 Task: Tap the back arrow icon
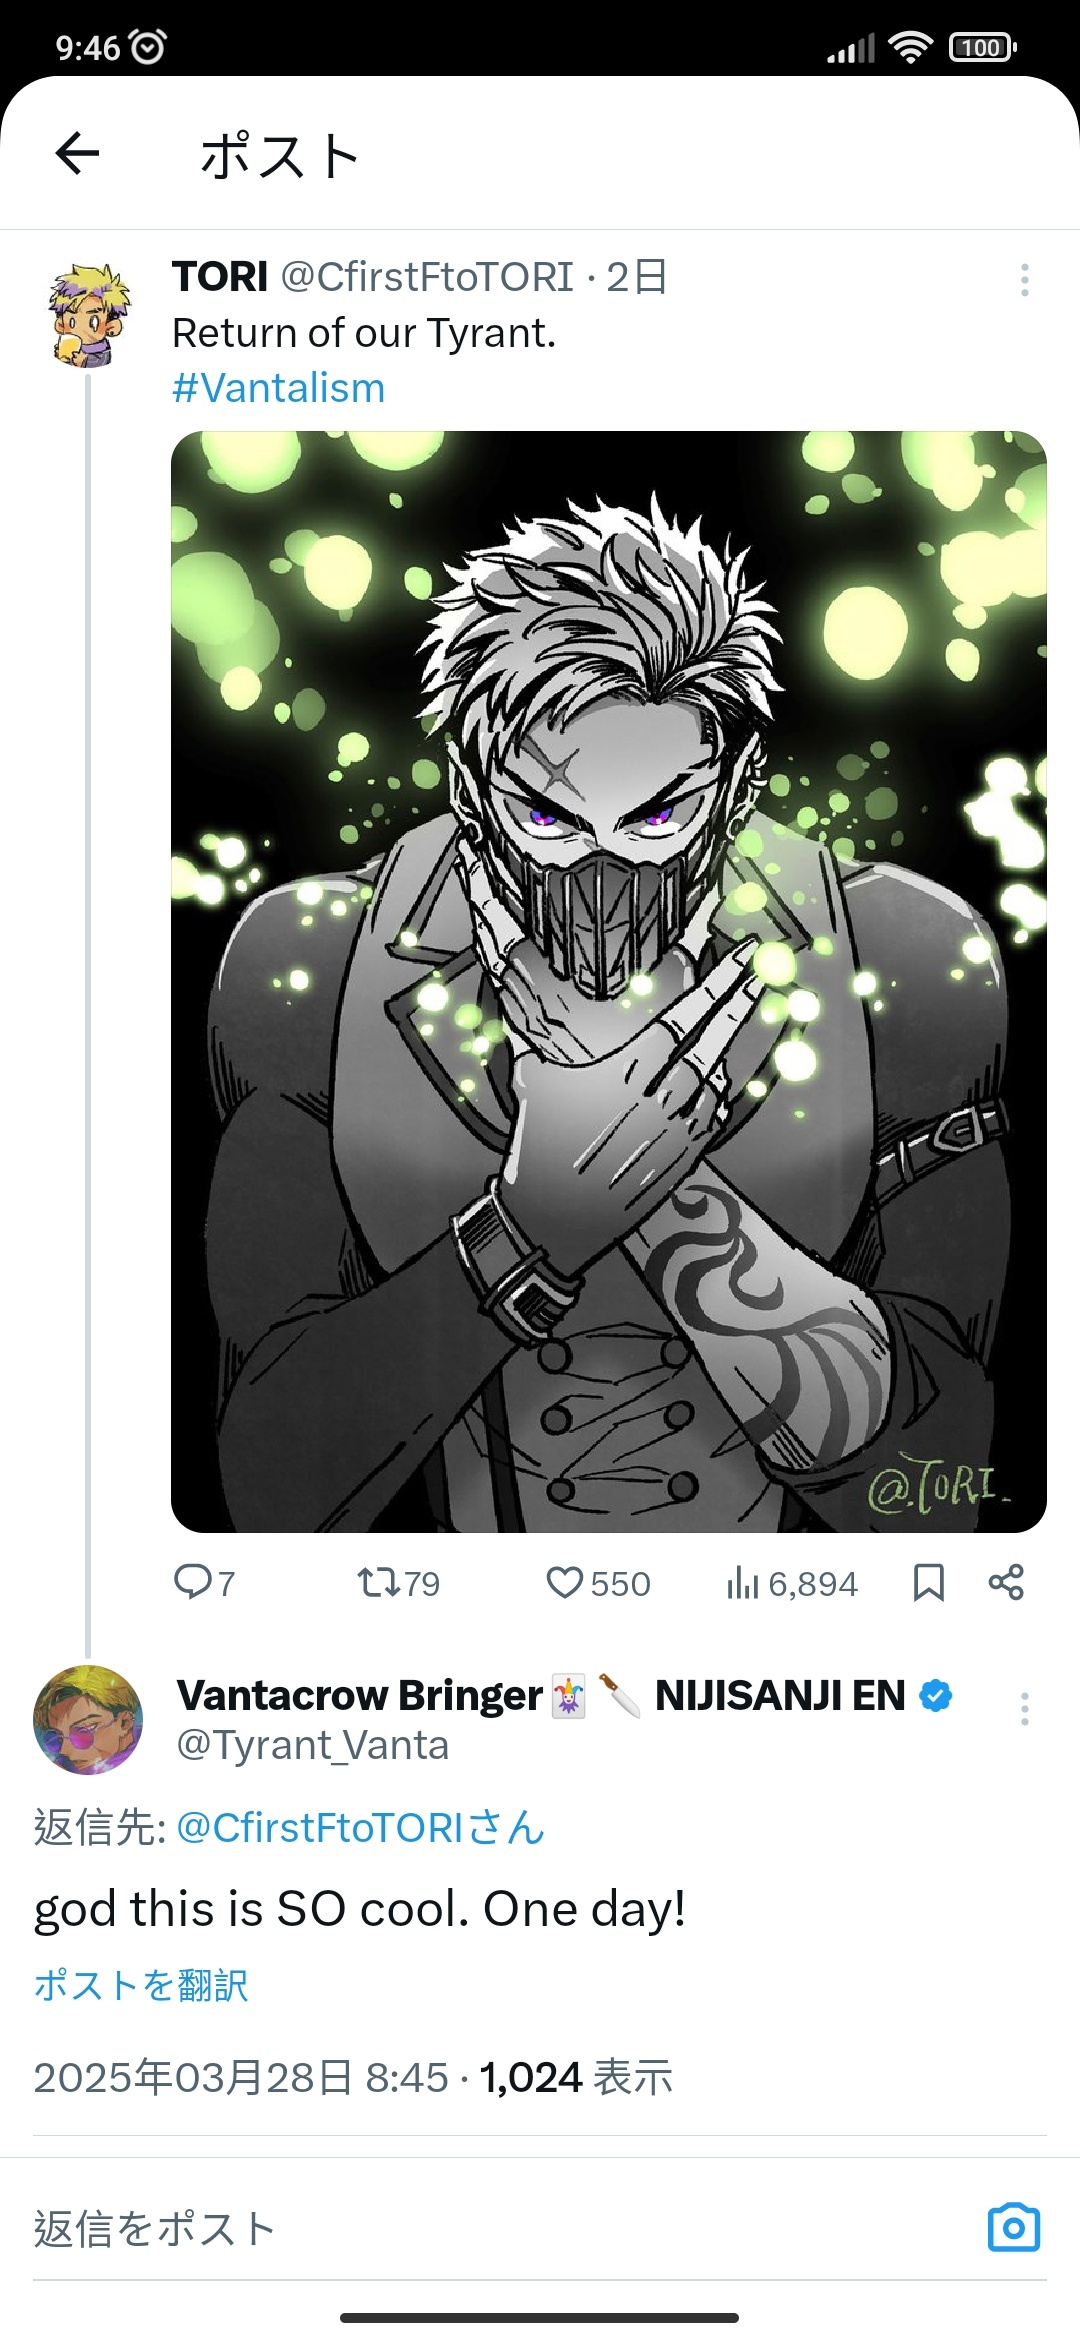click(77, 154)
